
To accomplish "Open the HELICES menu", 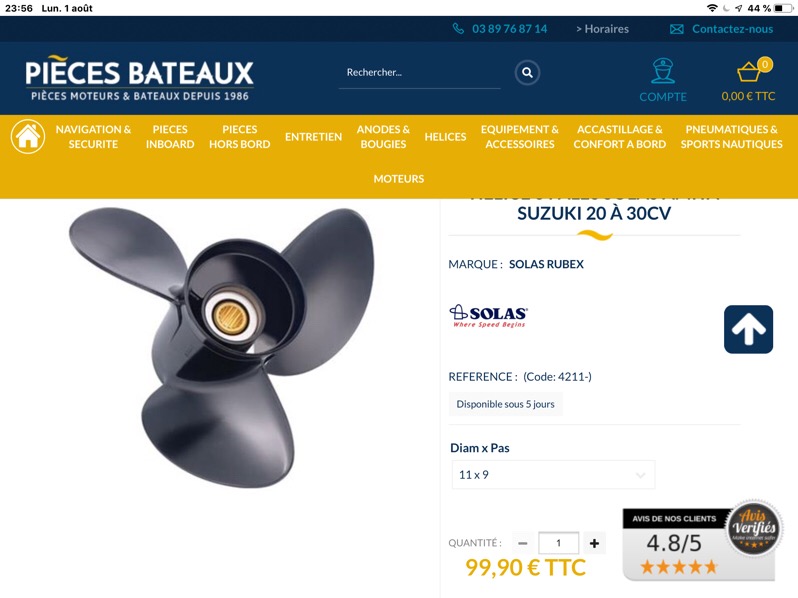I will point(445,137).
